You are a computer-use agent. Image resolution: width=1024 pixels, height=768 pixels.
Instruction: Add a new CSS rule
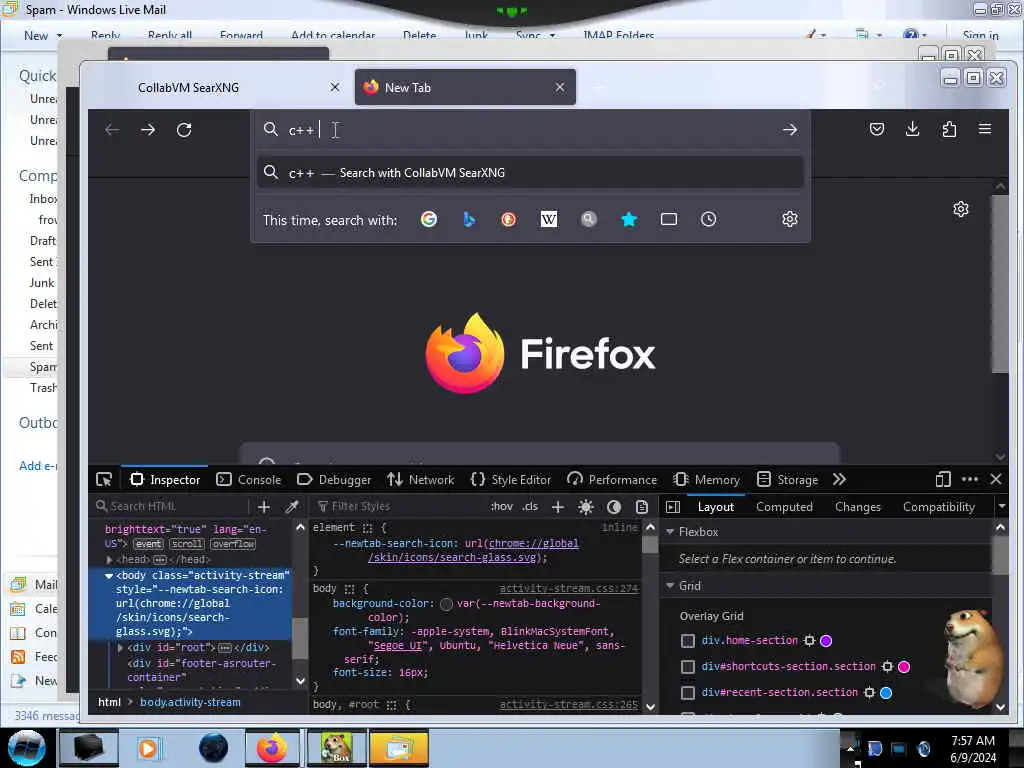click(558, 507)
